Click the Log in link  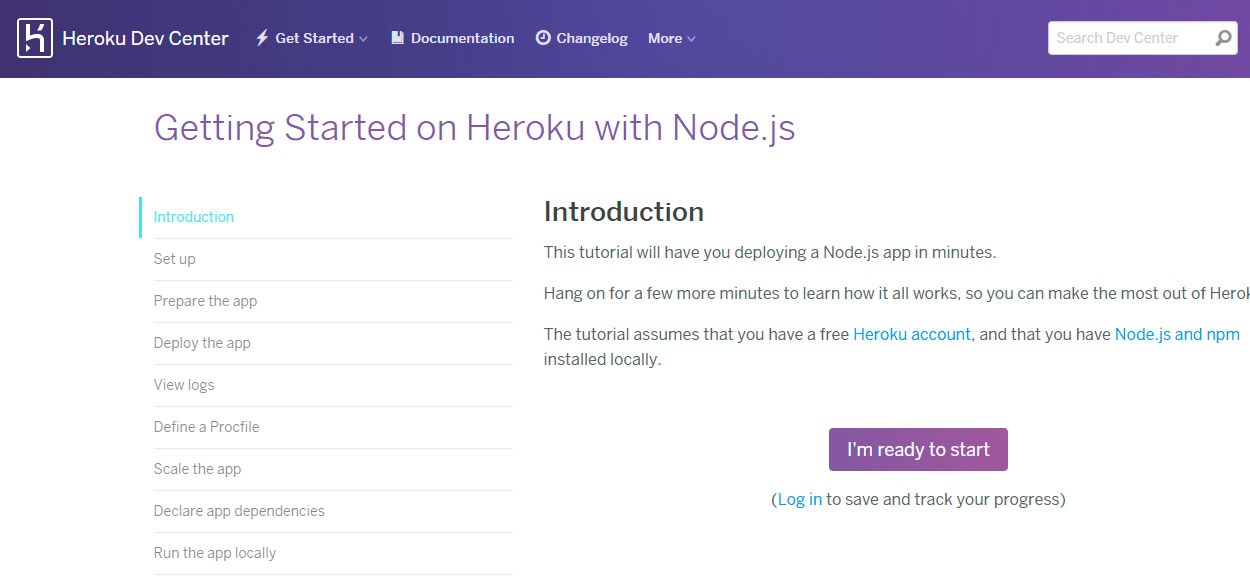click(x=800, y=499)
